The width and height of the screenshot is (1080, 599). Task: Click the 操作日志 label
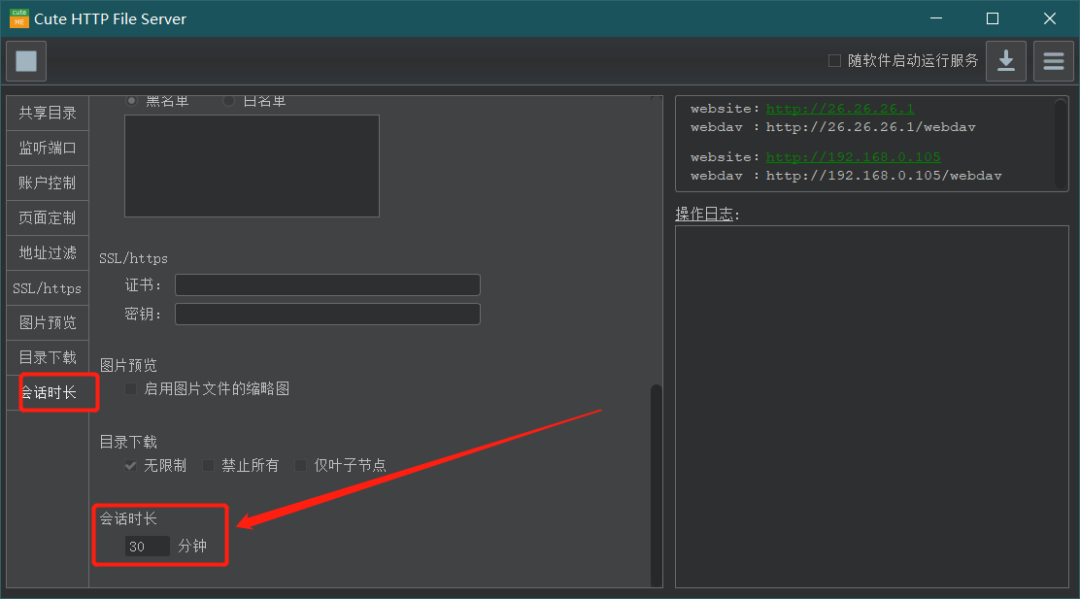(x=707, y=214)
